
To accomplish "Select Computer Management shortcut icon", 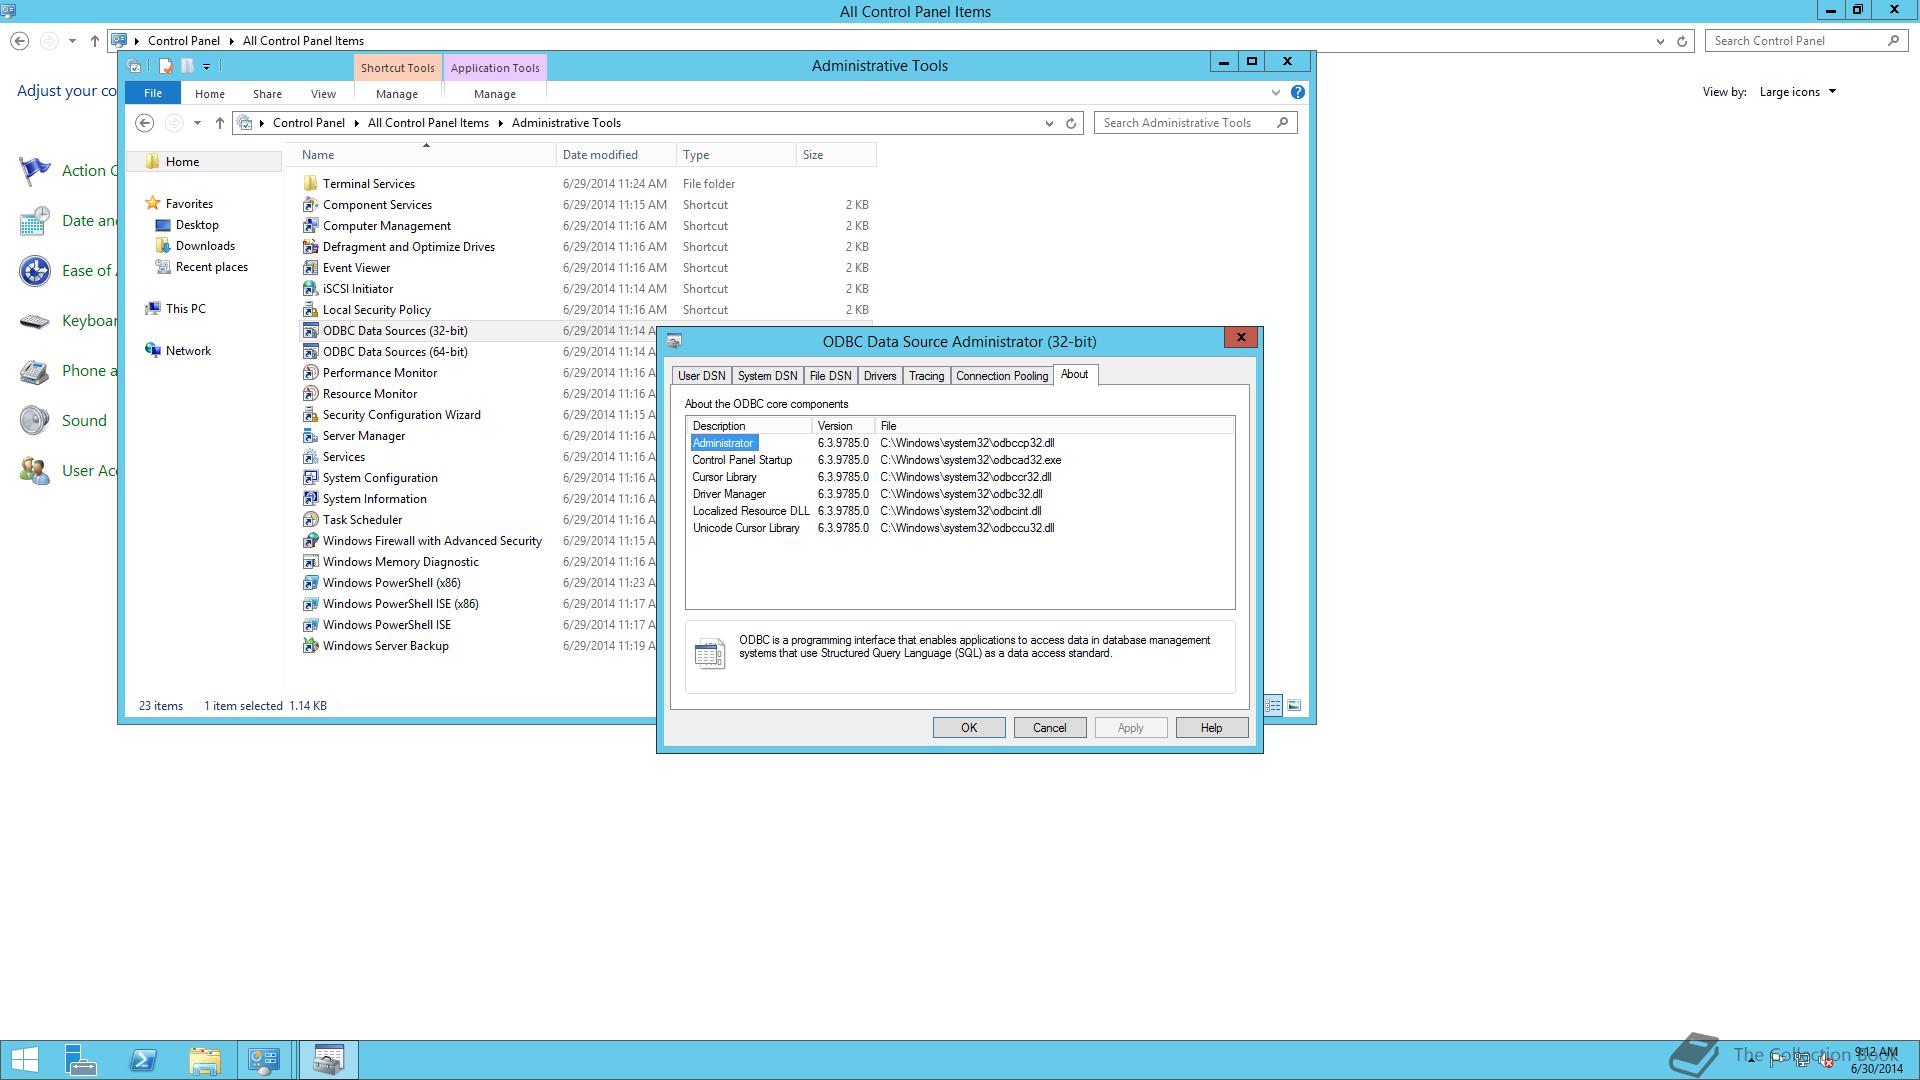I will (x=310, y=225).
